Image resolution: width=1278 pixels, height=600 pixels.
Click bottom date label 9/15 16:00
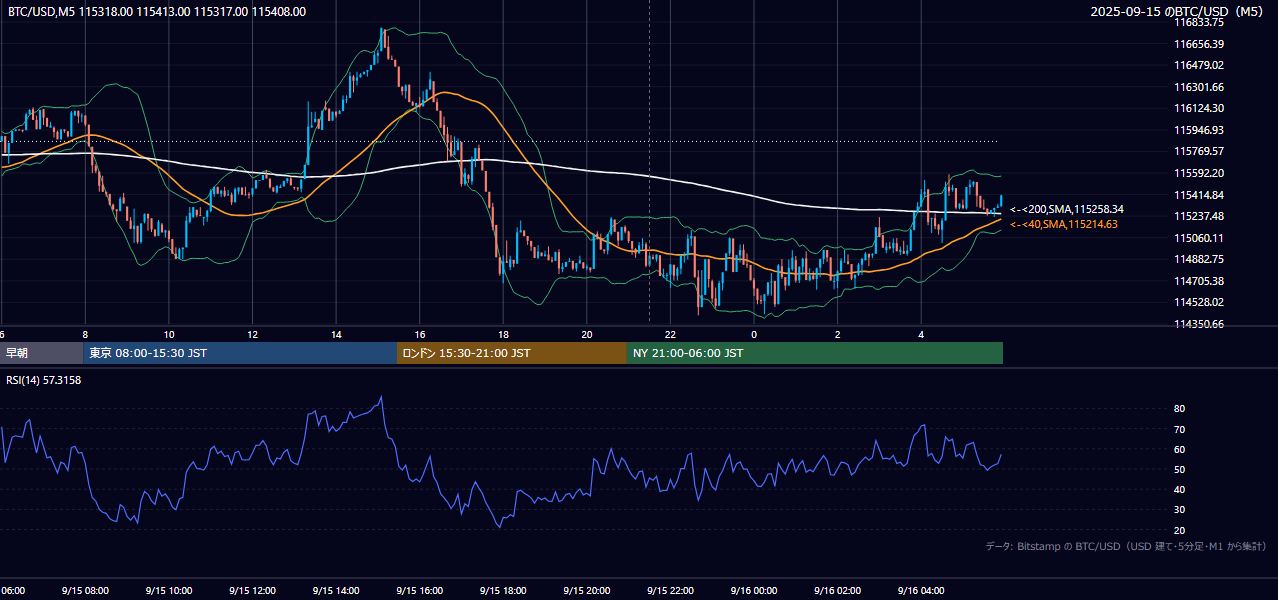tap(420, 590)
